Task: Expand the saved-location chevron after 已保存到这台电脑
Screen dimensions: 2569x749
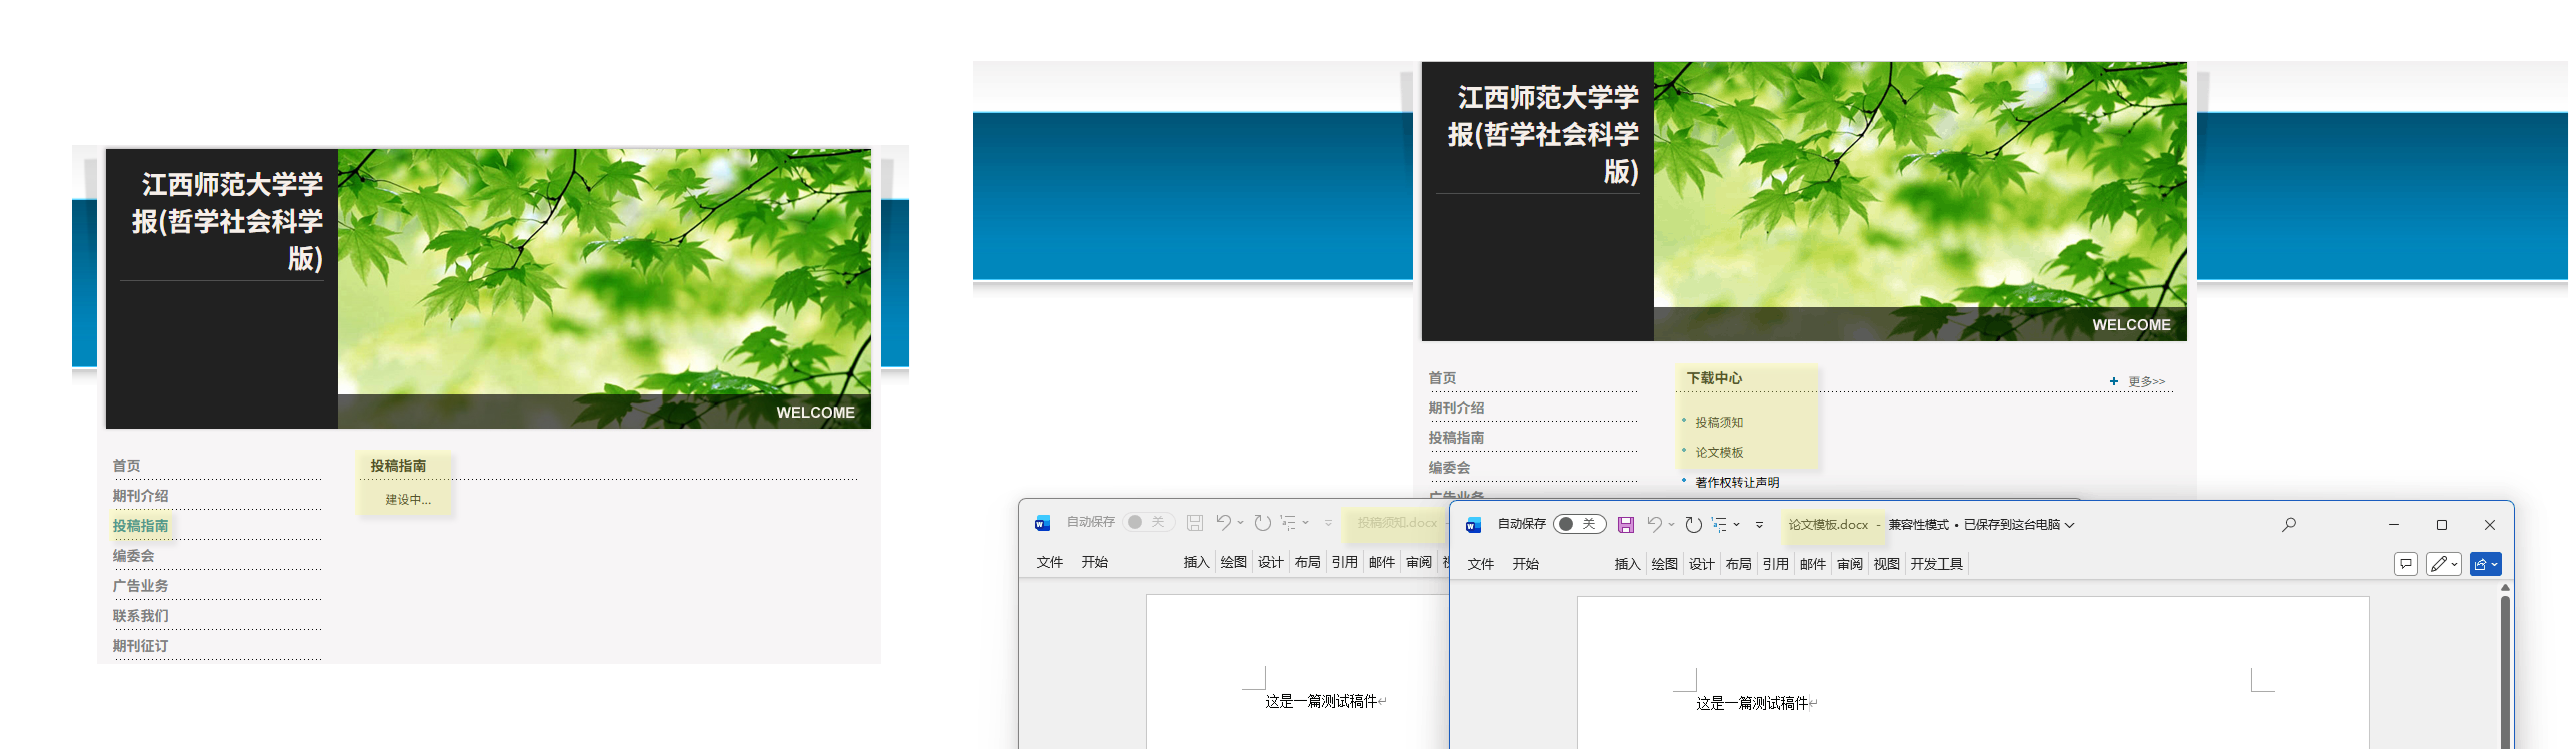Action: coord(2070,525)
